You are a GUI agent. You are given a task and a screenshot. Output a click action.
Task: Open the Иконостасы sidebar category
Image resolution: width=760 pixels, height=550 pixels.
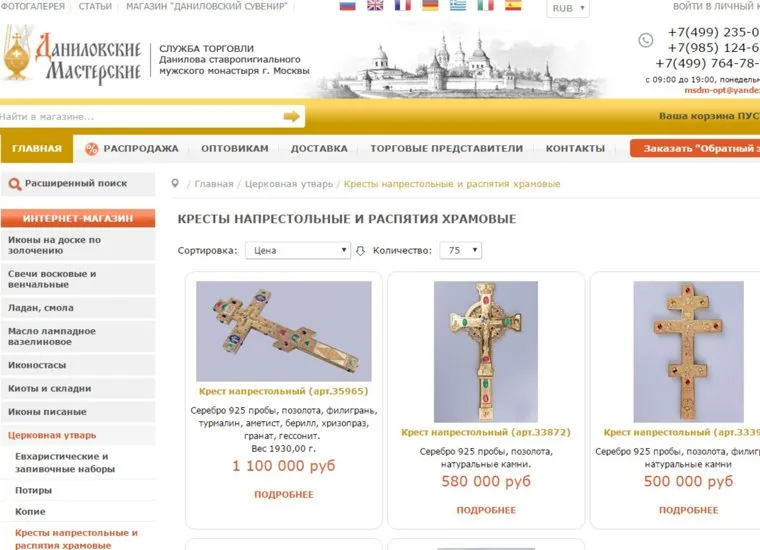pyautogui.click(x=78, y=365)
